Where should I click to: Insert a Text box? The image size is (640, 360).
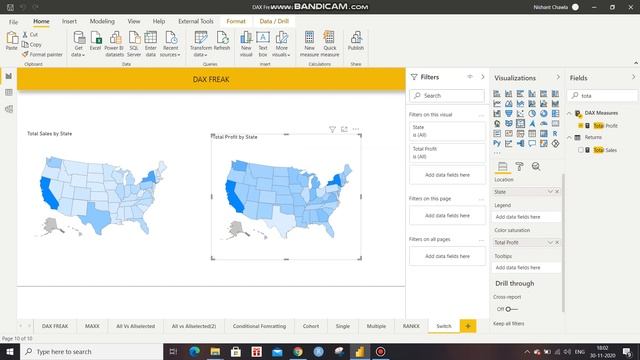point(263,44)
